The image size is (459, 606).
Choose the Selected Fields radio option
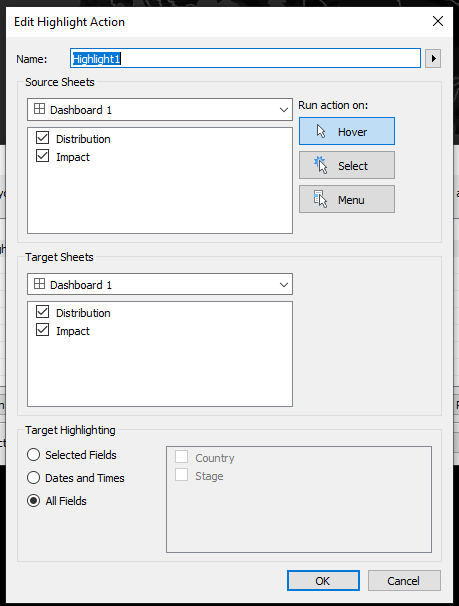point(34,454)
